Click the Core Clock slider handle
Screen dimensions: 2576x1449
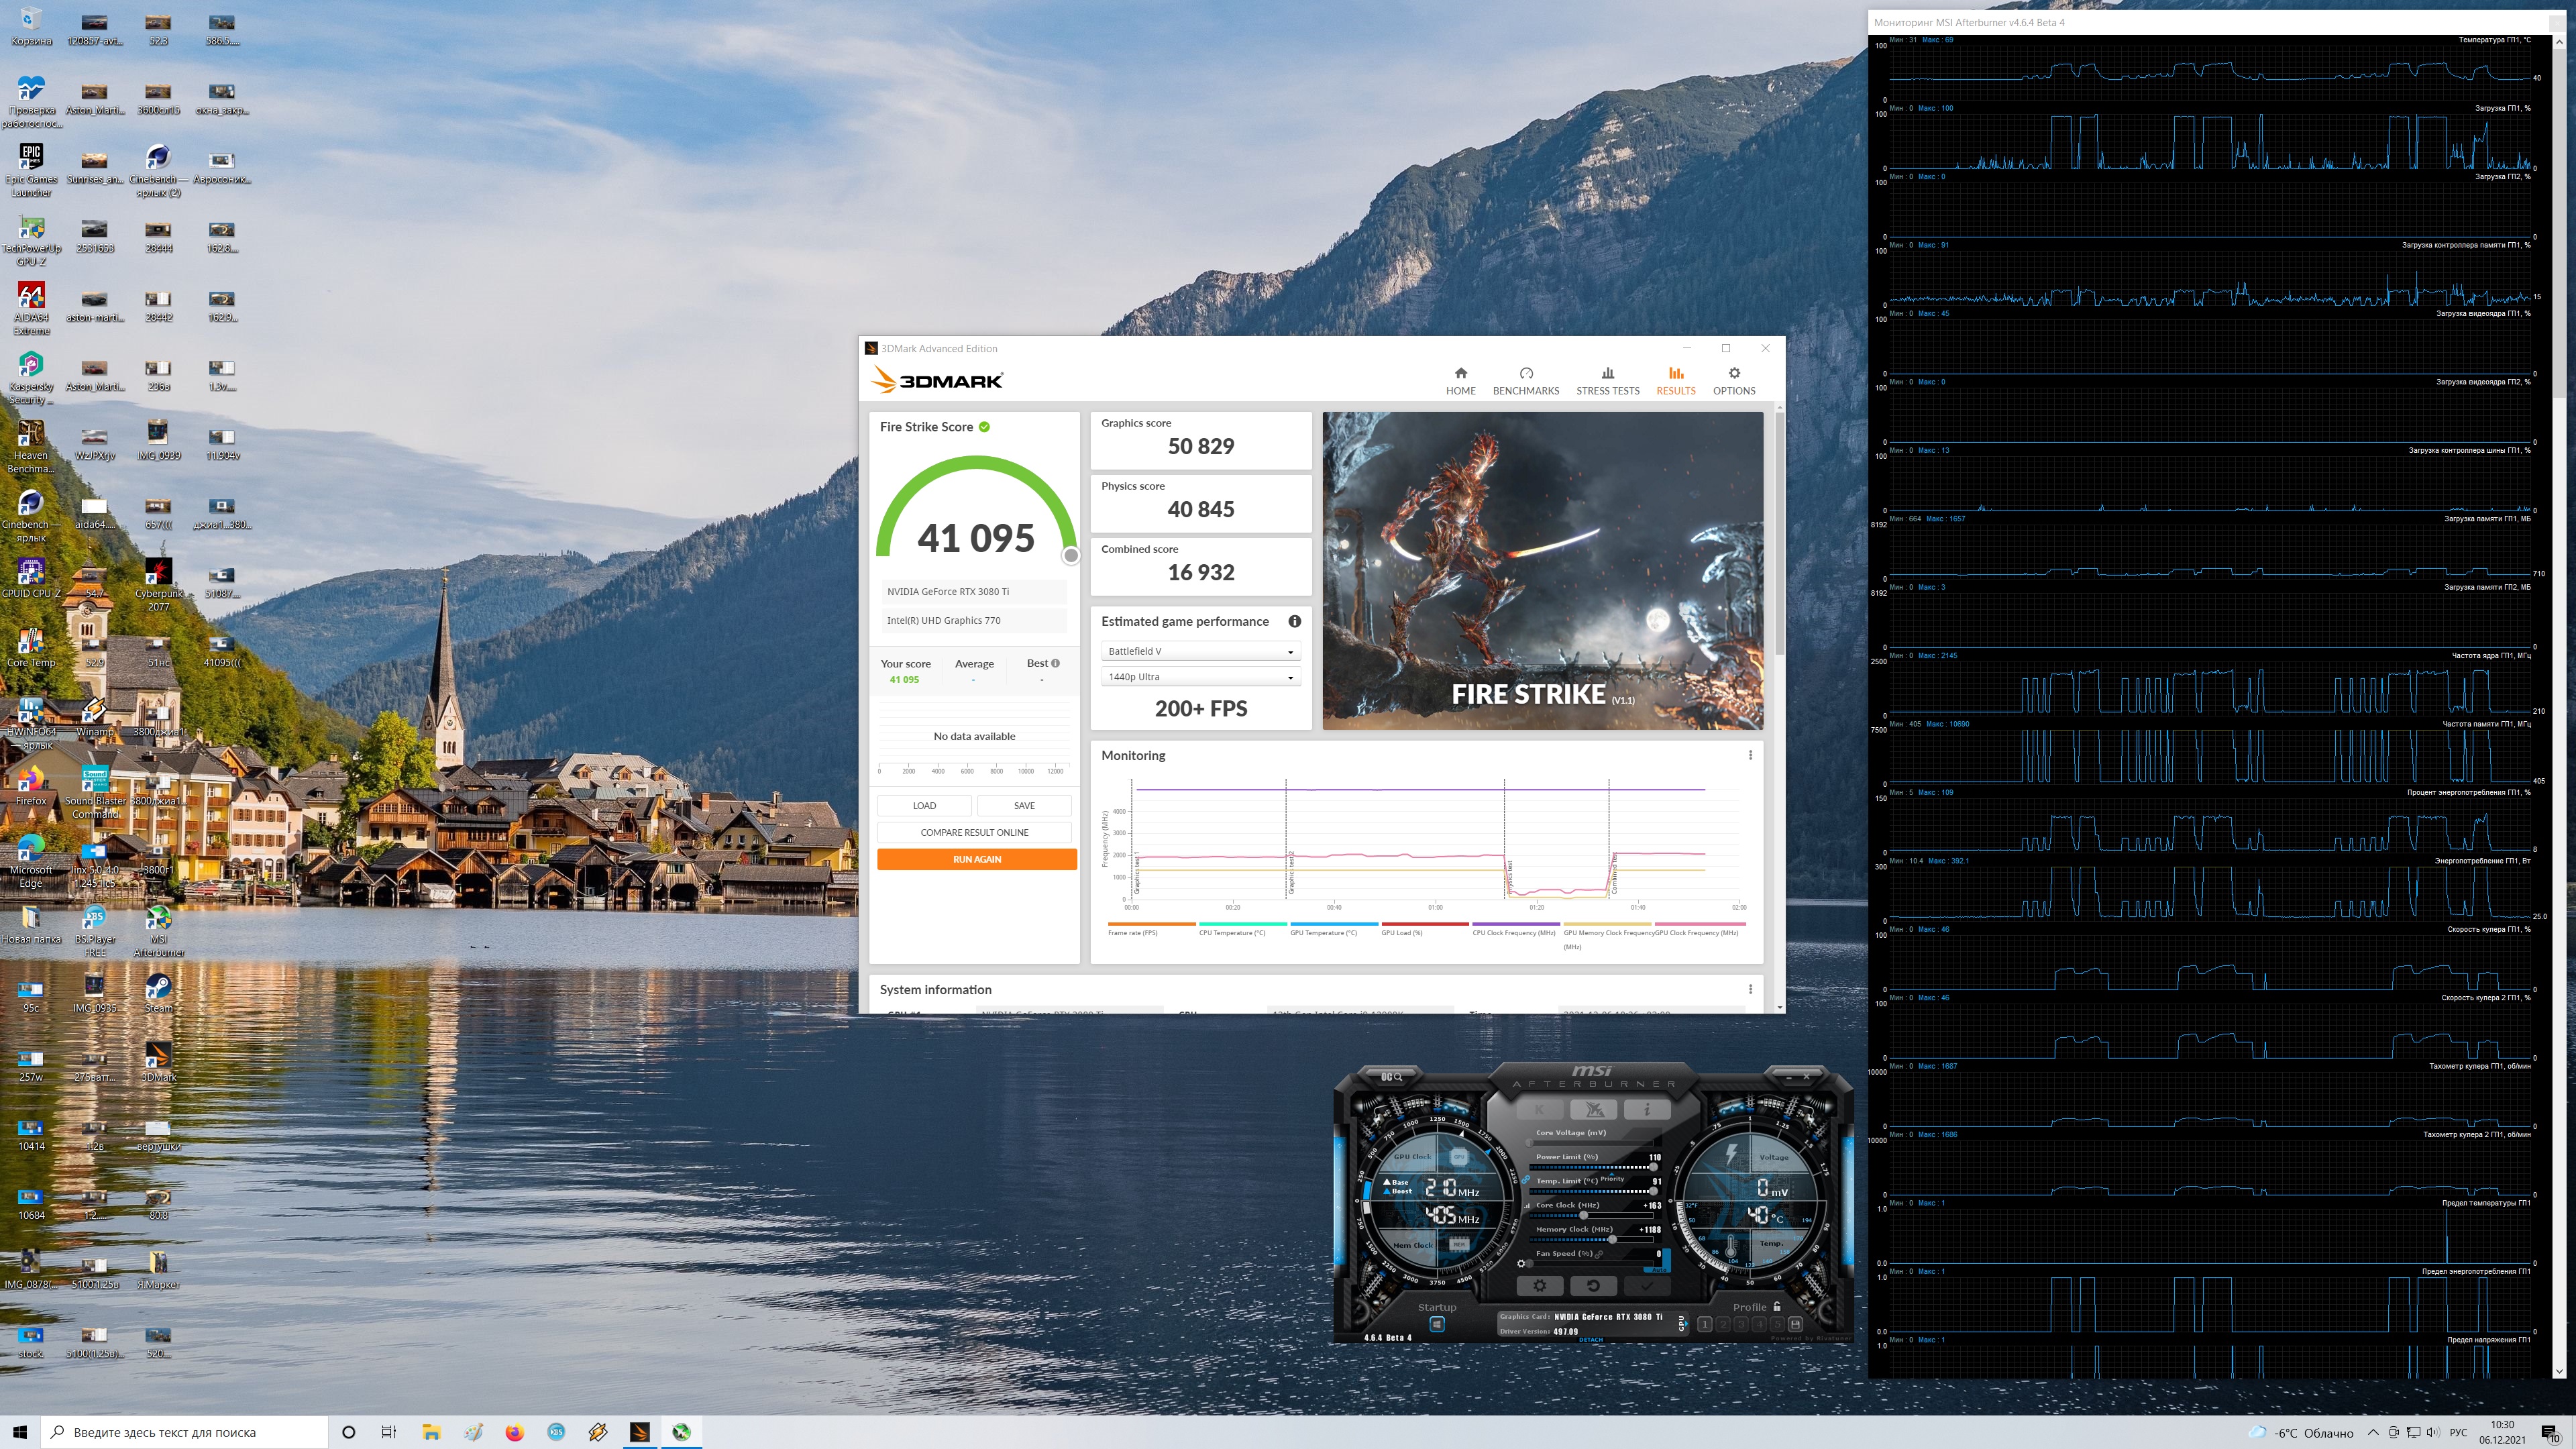(1583, 1216)
